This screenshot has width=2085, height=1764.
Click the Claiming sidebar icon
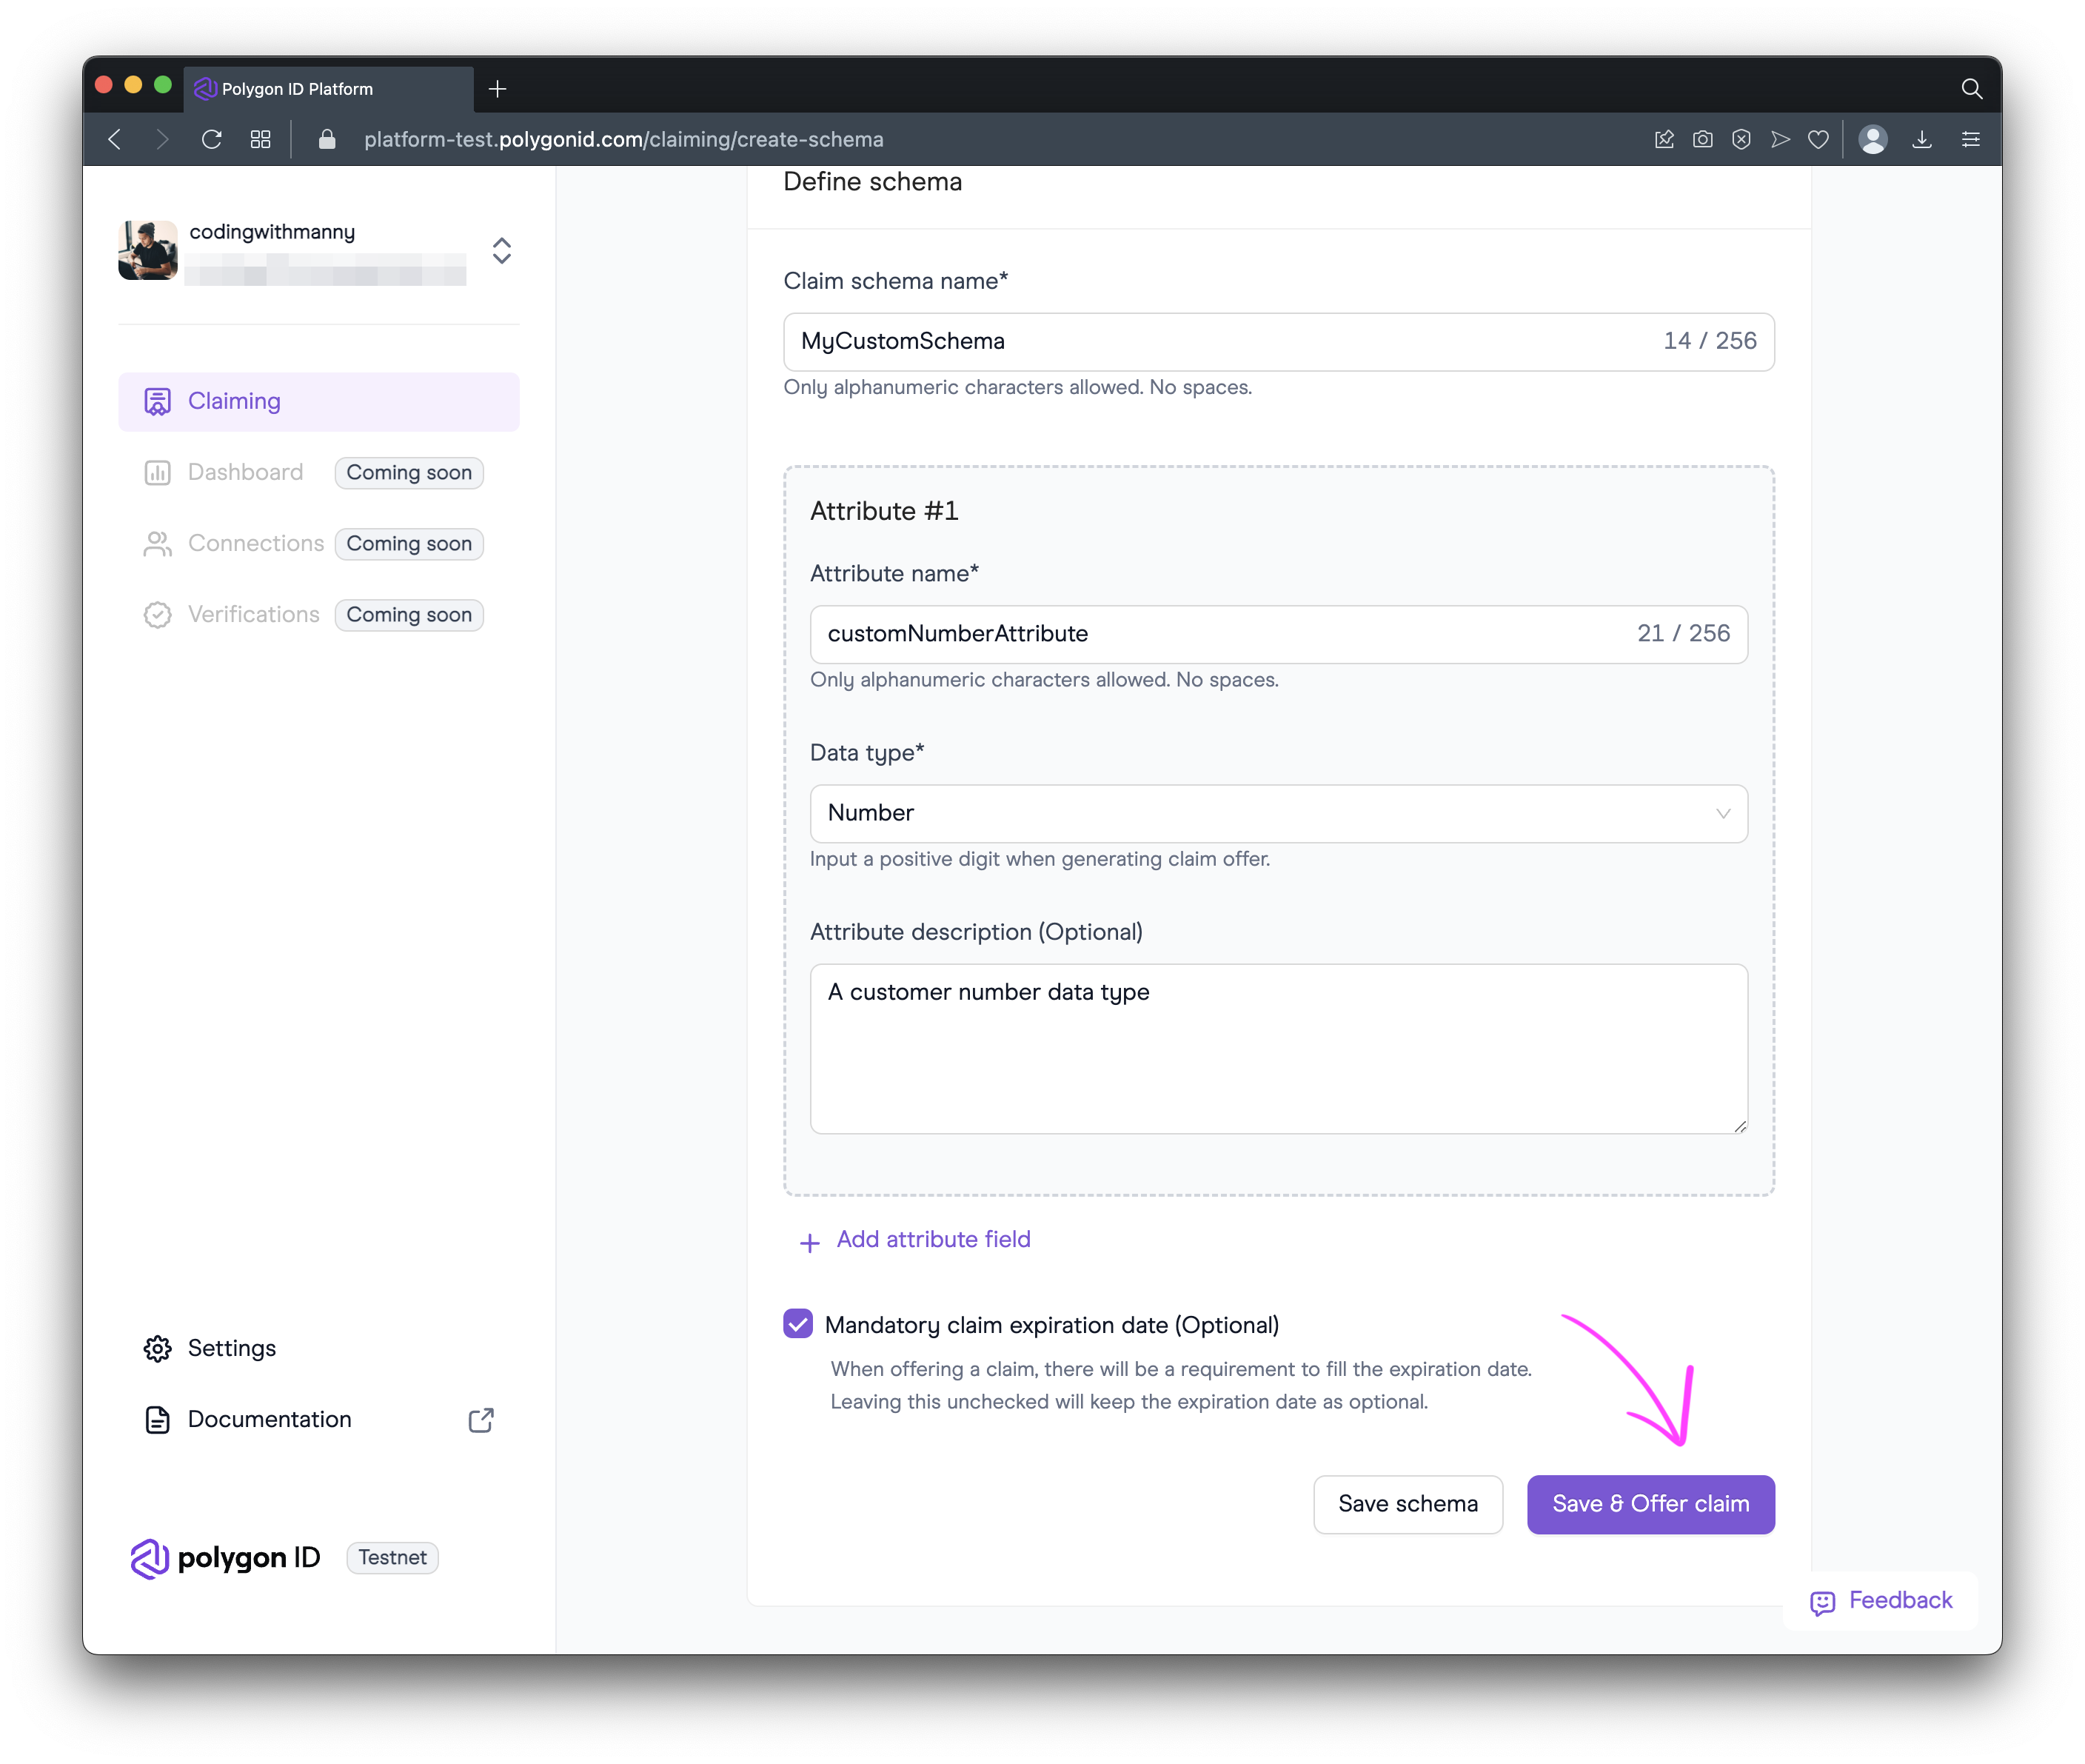(x=157, y=401)
